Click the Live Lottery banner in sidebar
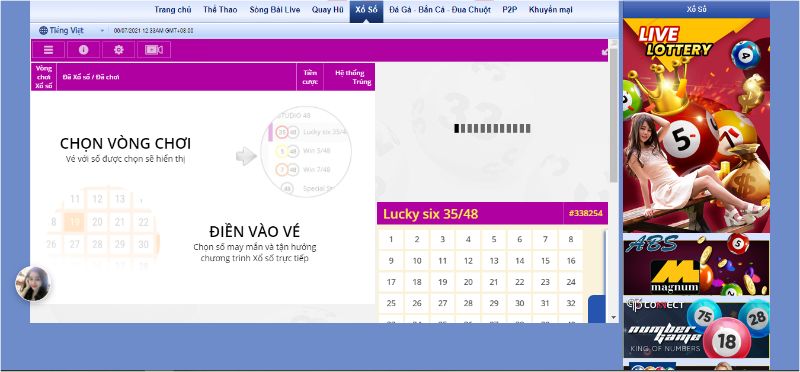The height and width of the screenshot is (372, 800). click(696, 125)
